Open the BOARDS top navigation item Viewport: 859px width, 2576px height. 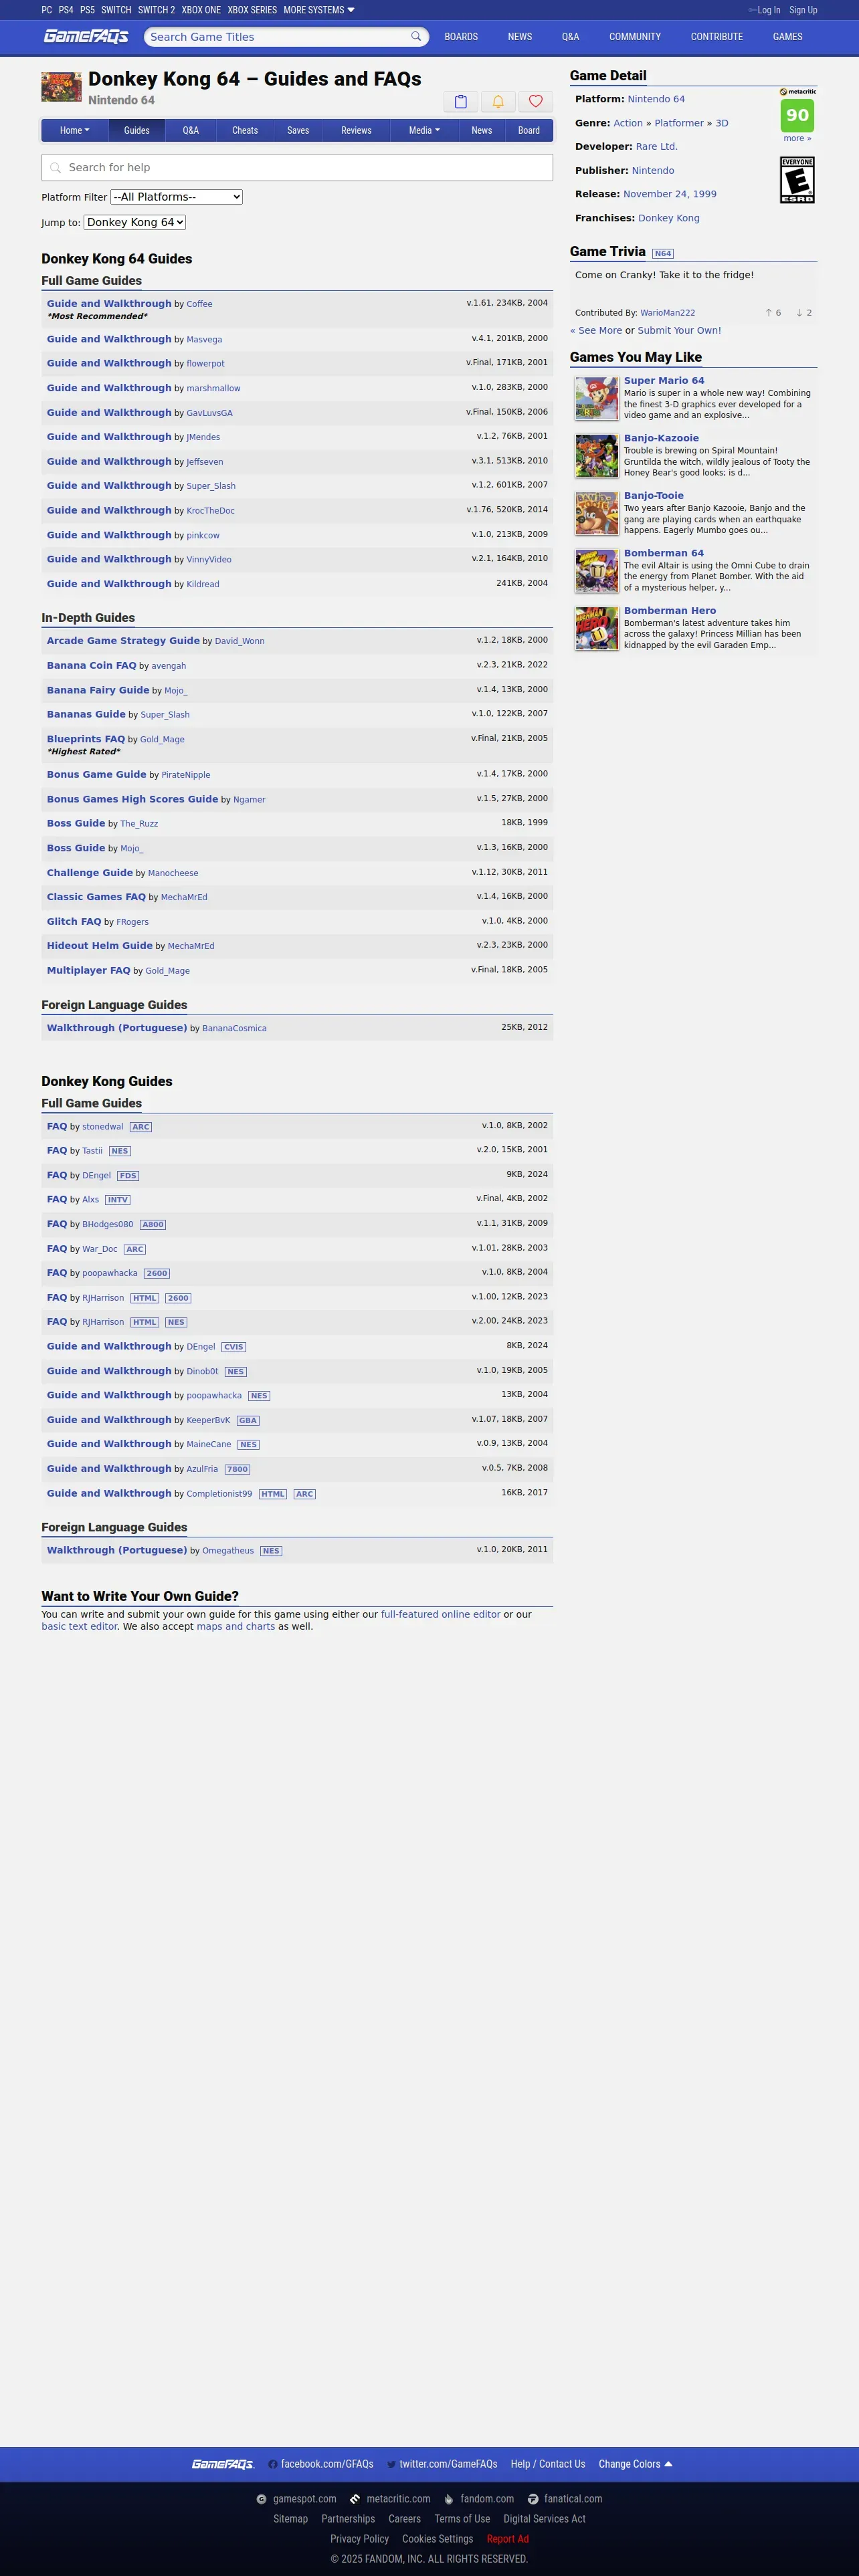(x=461, y=37)
